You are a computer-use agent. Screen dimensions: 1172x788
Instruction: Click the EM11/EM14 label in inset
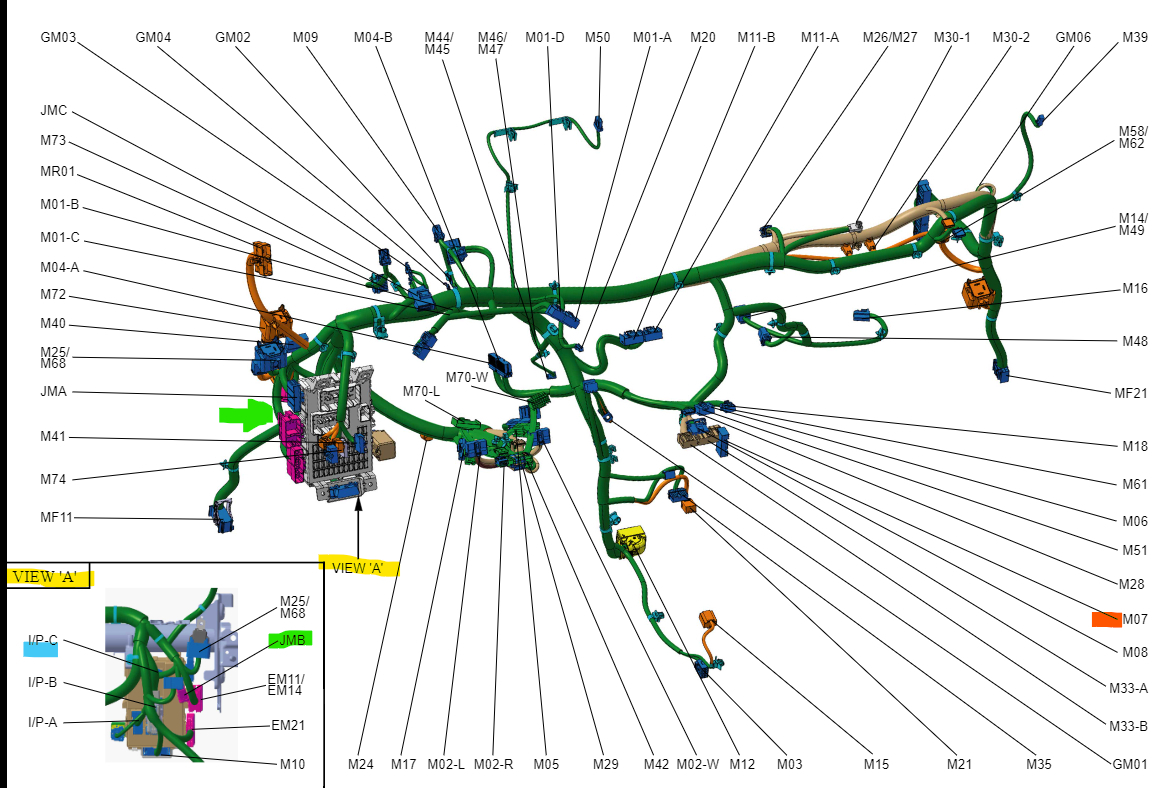286,685
